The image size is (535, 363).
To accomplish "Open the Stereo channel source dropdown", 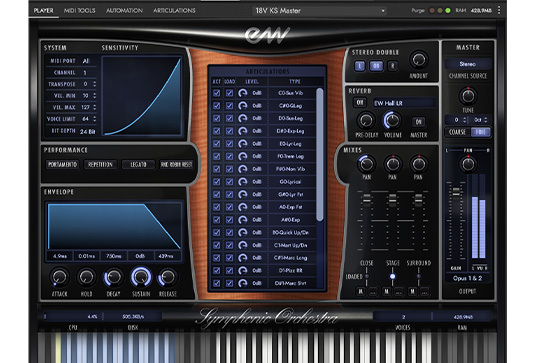I will click(x=468, y=64).
